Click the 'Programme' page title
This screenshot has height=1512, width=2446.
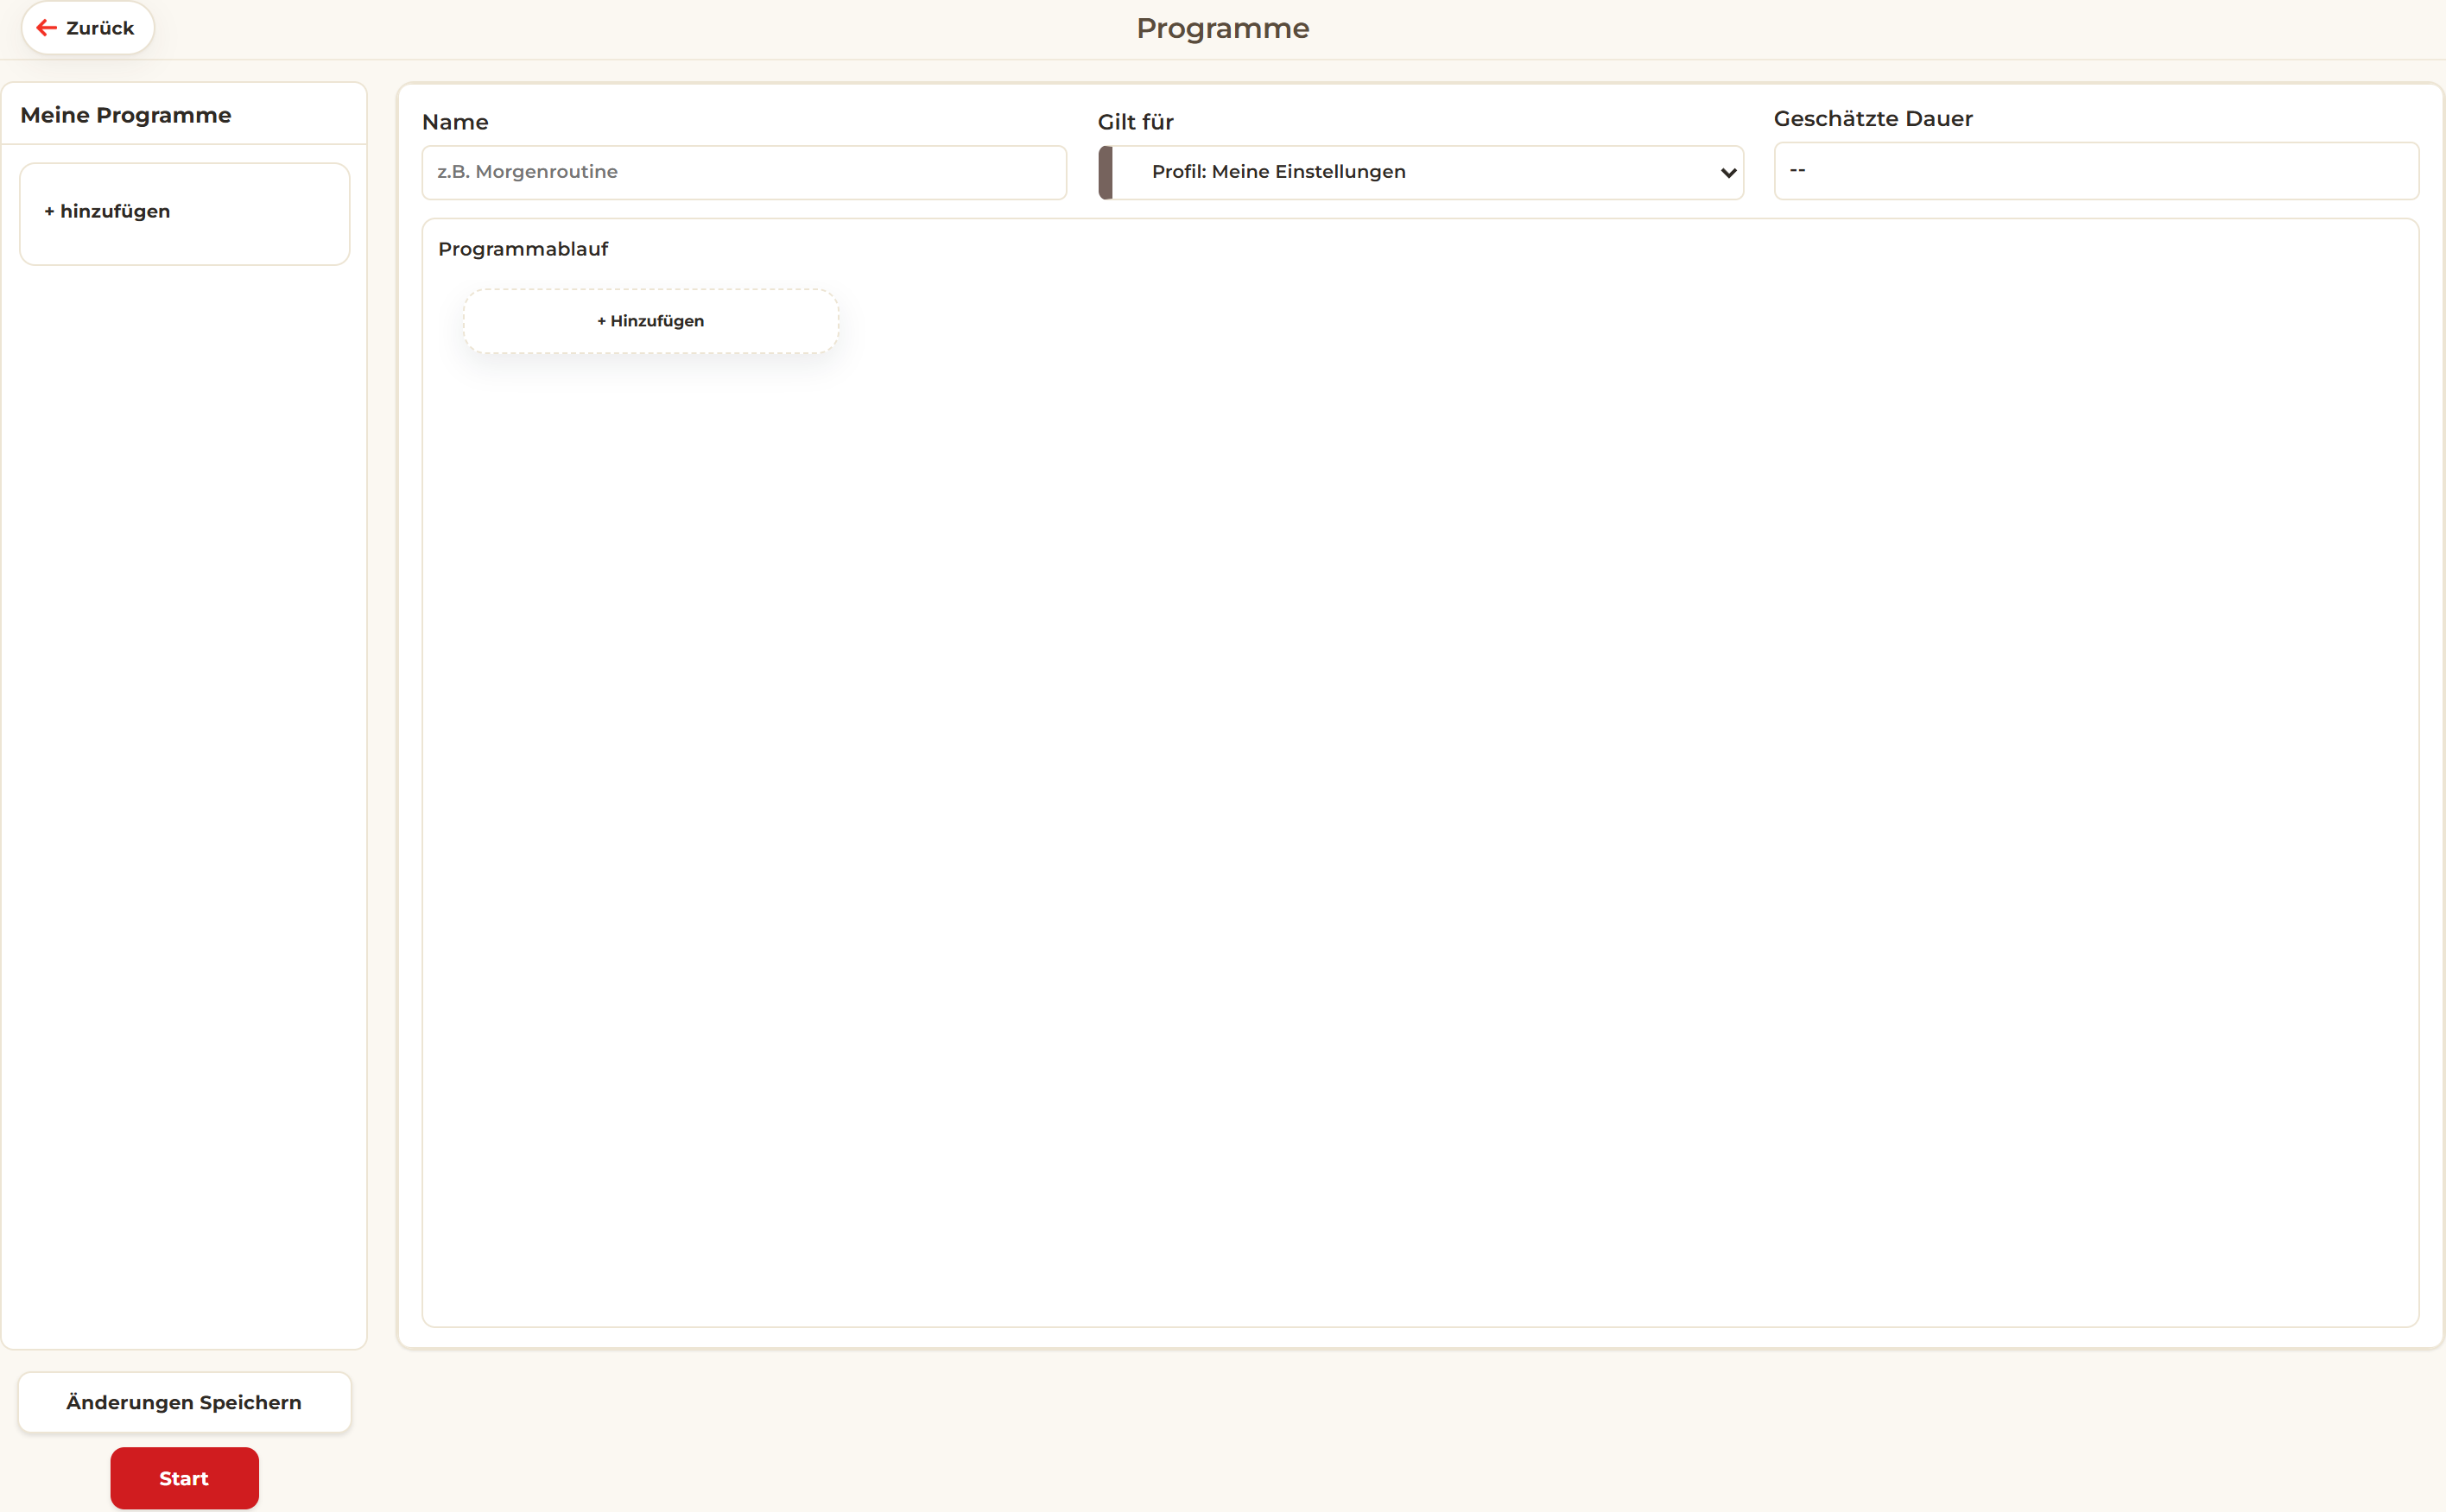point(1222,28)
